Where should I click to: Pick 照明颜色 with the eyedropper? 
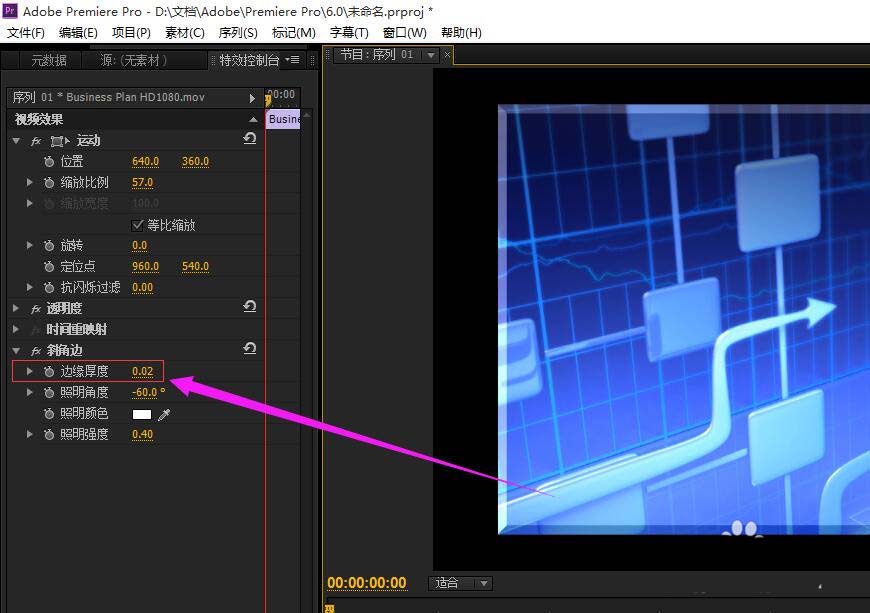[x=164, y=414]
